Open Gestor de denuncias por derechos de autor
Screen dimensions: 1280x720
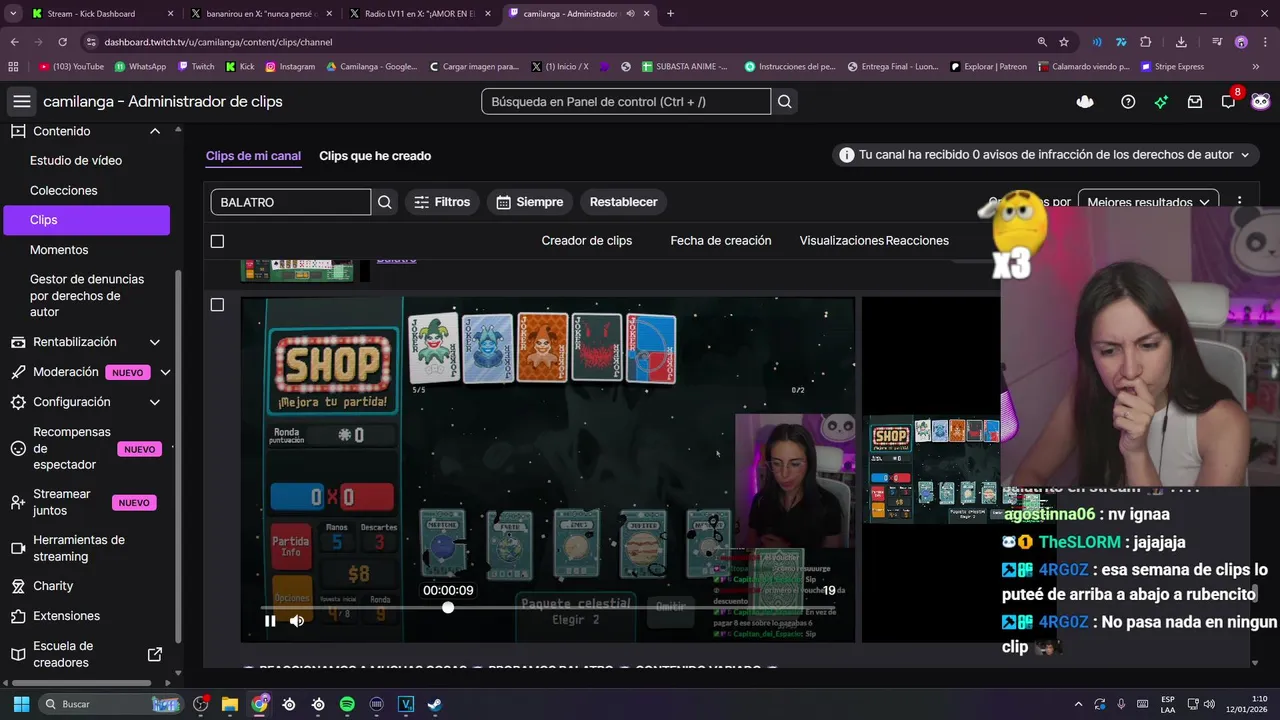[x=87, y=296]
